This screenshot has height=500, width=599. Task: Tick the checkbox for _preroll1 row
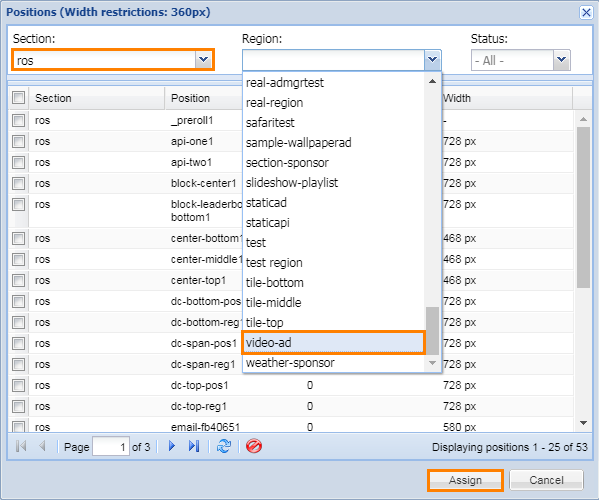point(18,121)
